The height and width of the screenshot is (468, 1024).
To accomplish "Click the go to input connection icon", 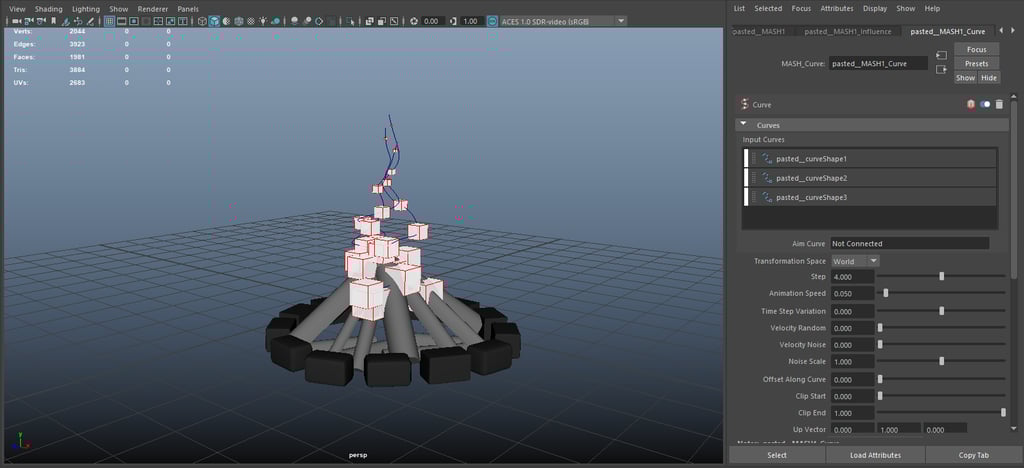I will click(x=940, y=55).
